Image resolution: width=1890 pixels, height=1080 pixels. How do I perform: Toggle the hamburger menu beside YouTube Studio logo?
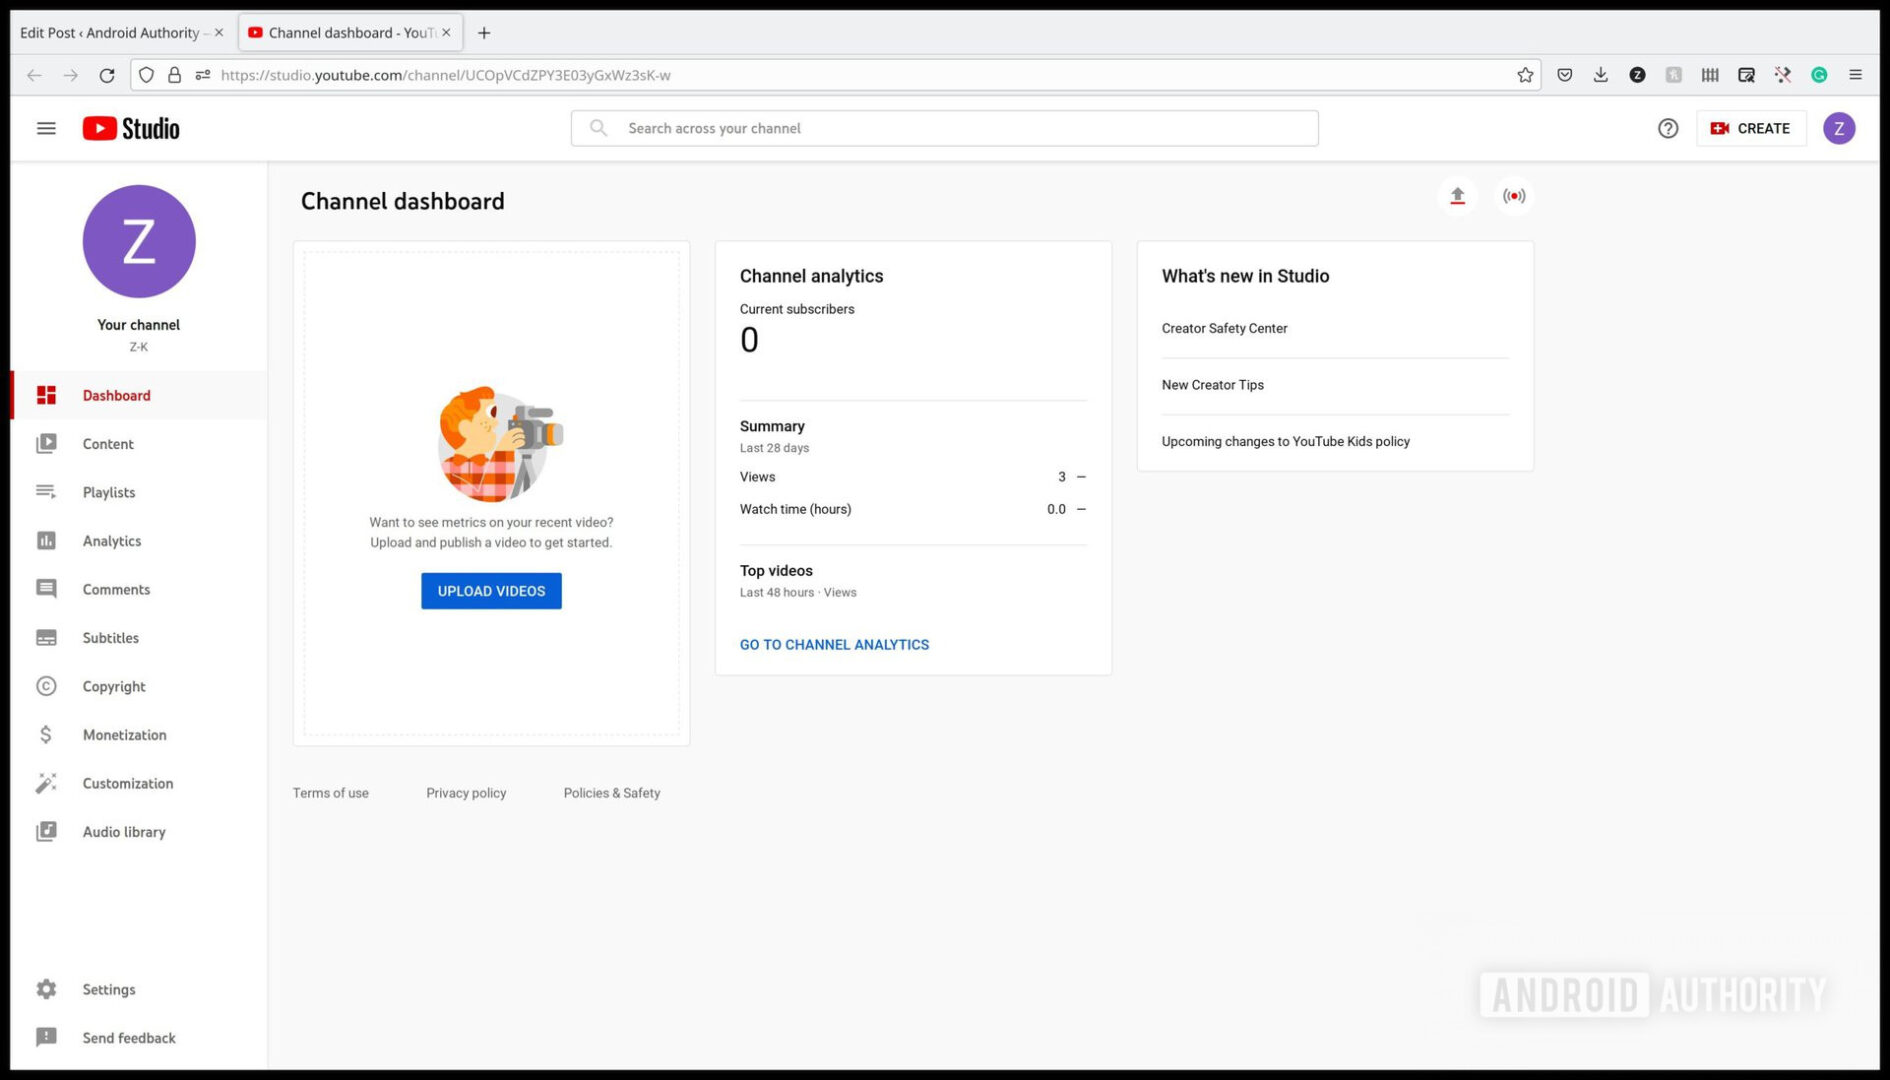click(x=46, y=128)
